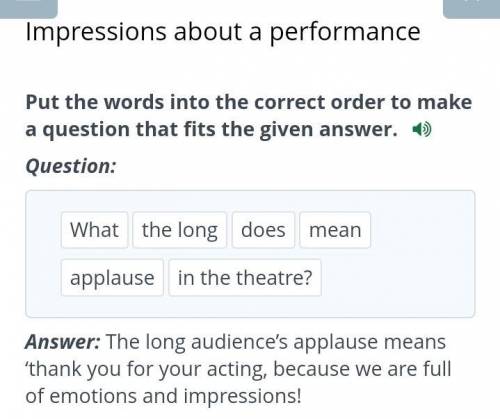Click the word "audience's" in the answer
The image size is (500, 419).
pyautogui.click(x=239, y=342)
